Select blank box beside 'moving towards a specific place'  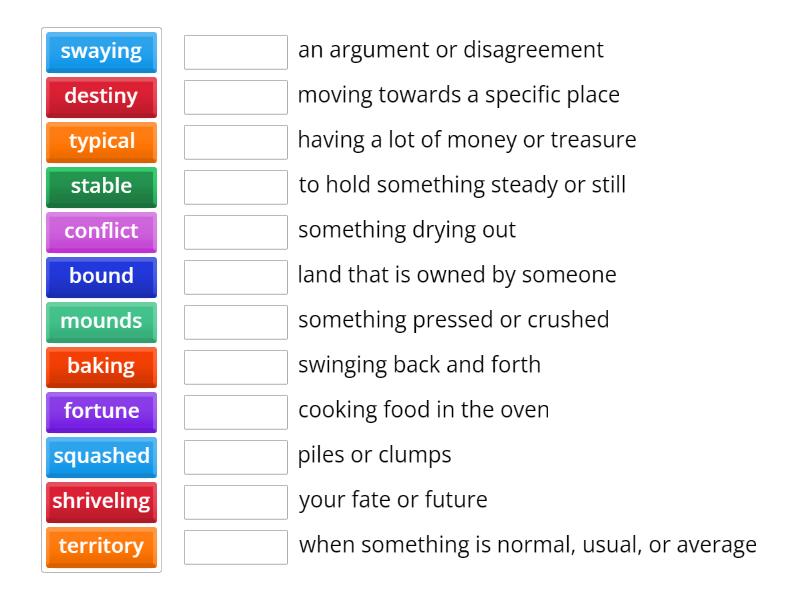pyautogui.click(x=236, y=97)
